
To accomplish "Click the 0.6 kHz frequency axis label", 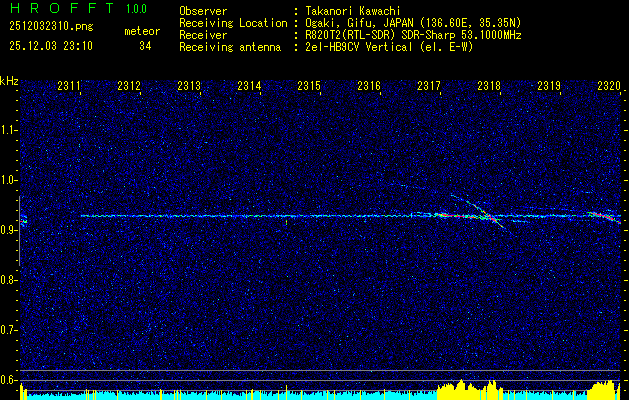I will point(8,380).
